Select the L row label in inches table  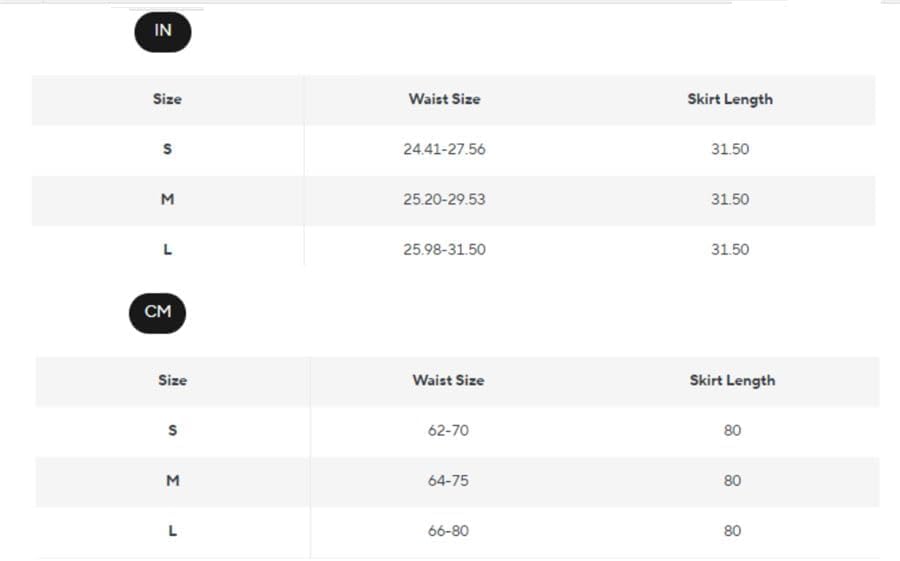[x=167, y=249]
